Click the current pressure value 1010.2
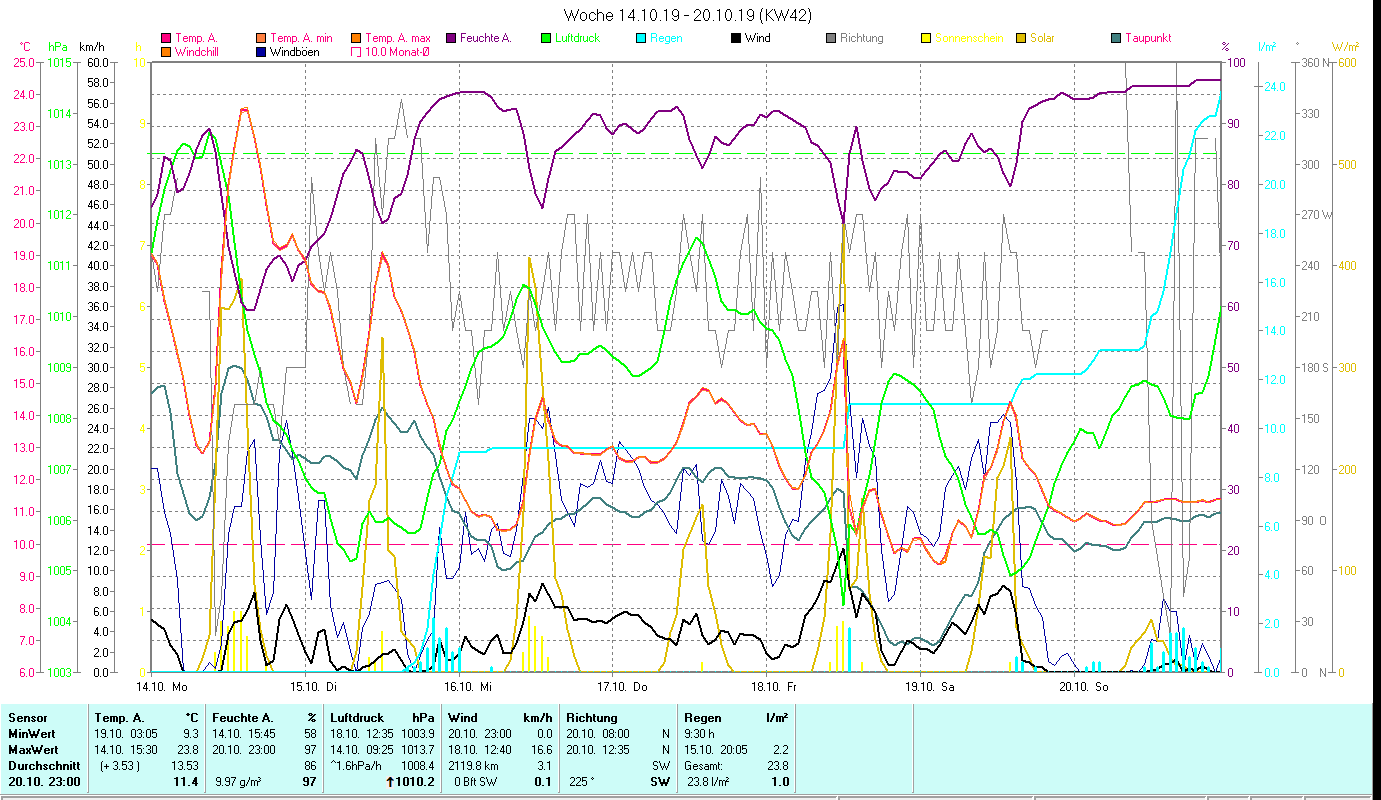1381x800 pixels. [414, 781]
